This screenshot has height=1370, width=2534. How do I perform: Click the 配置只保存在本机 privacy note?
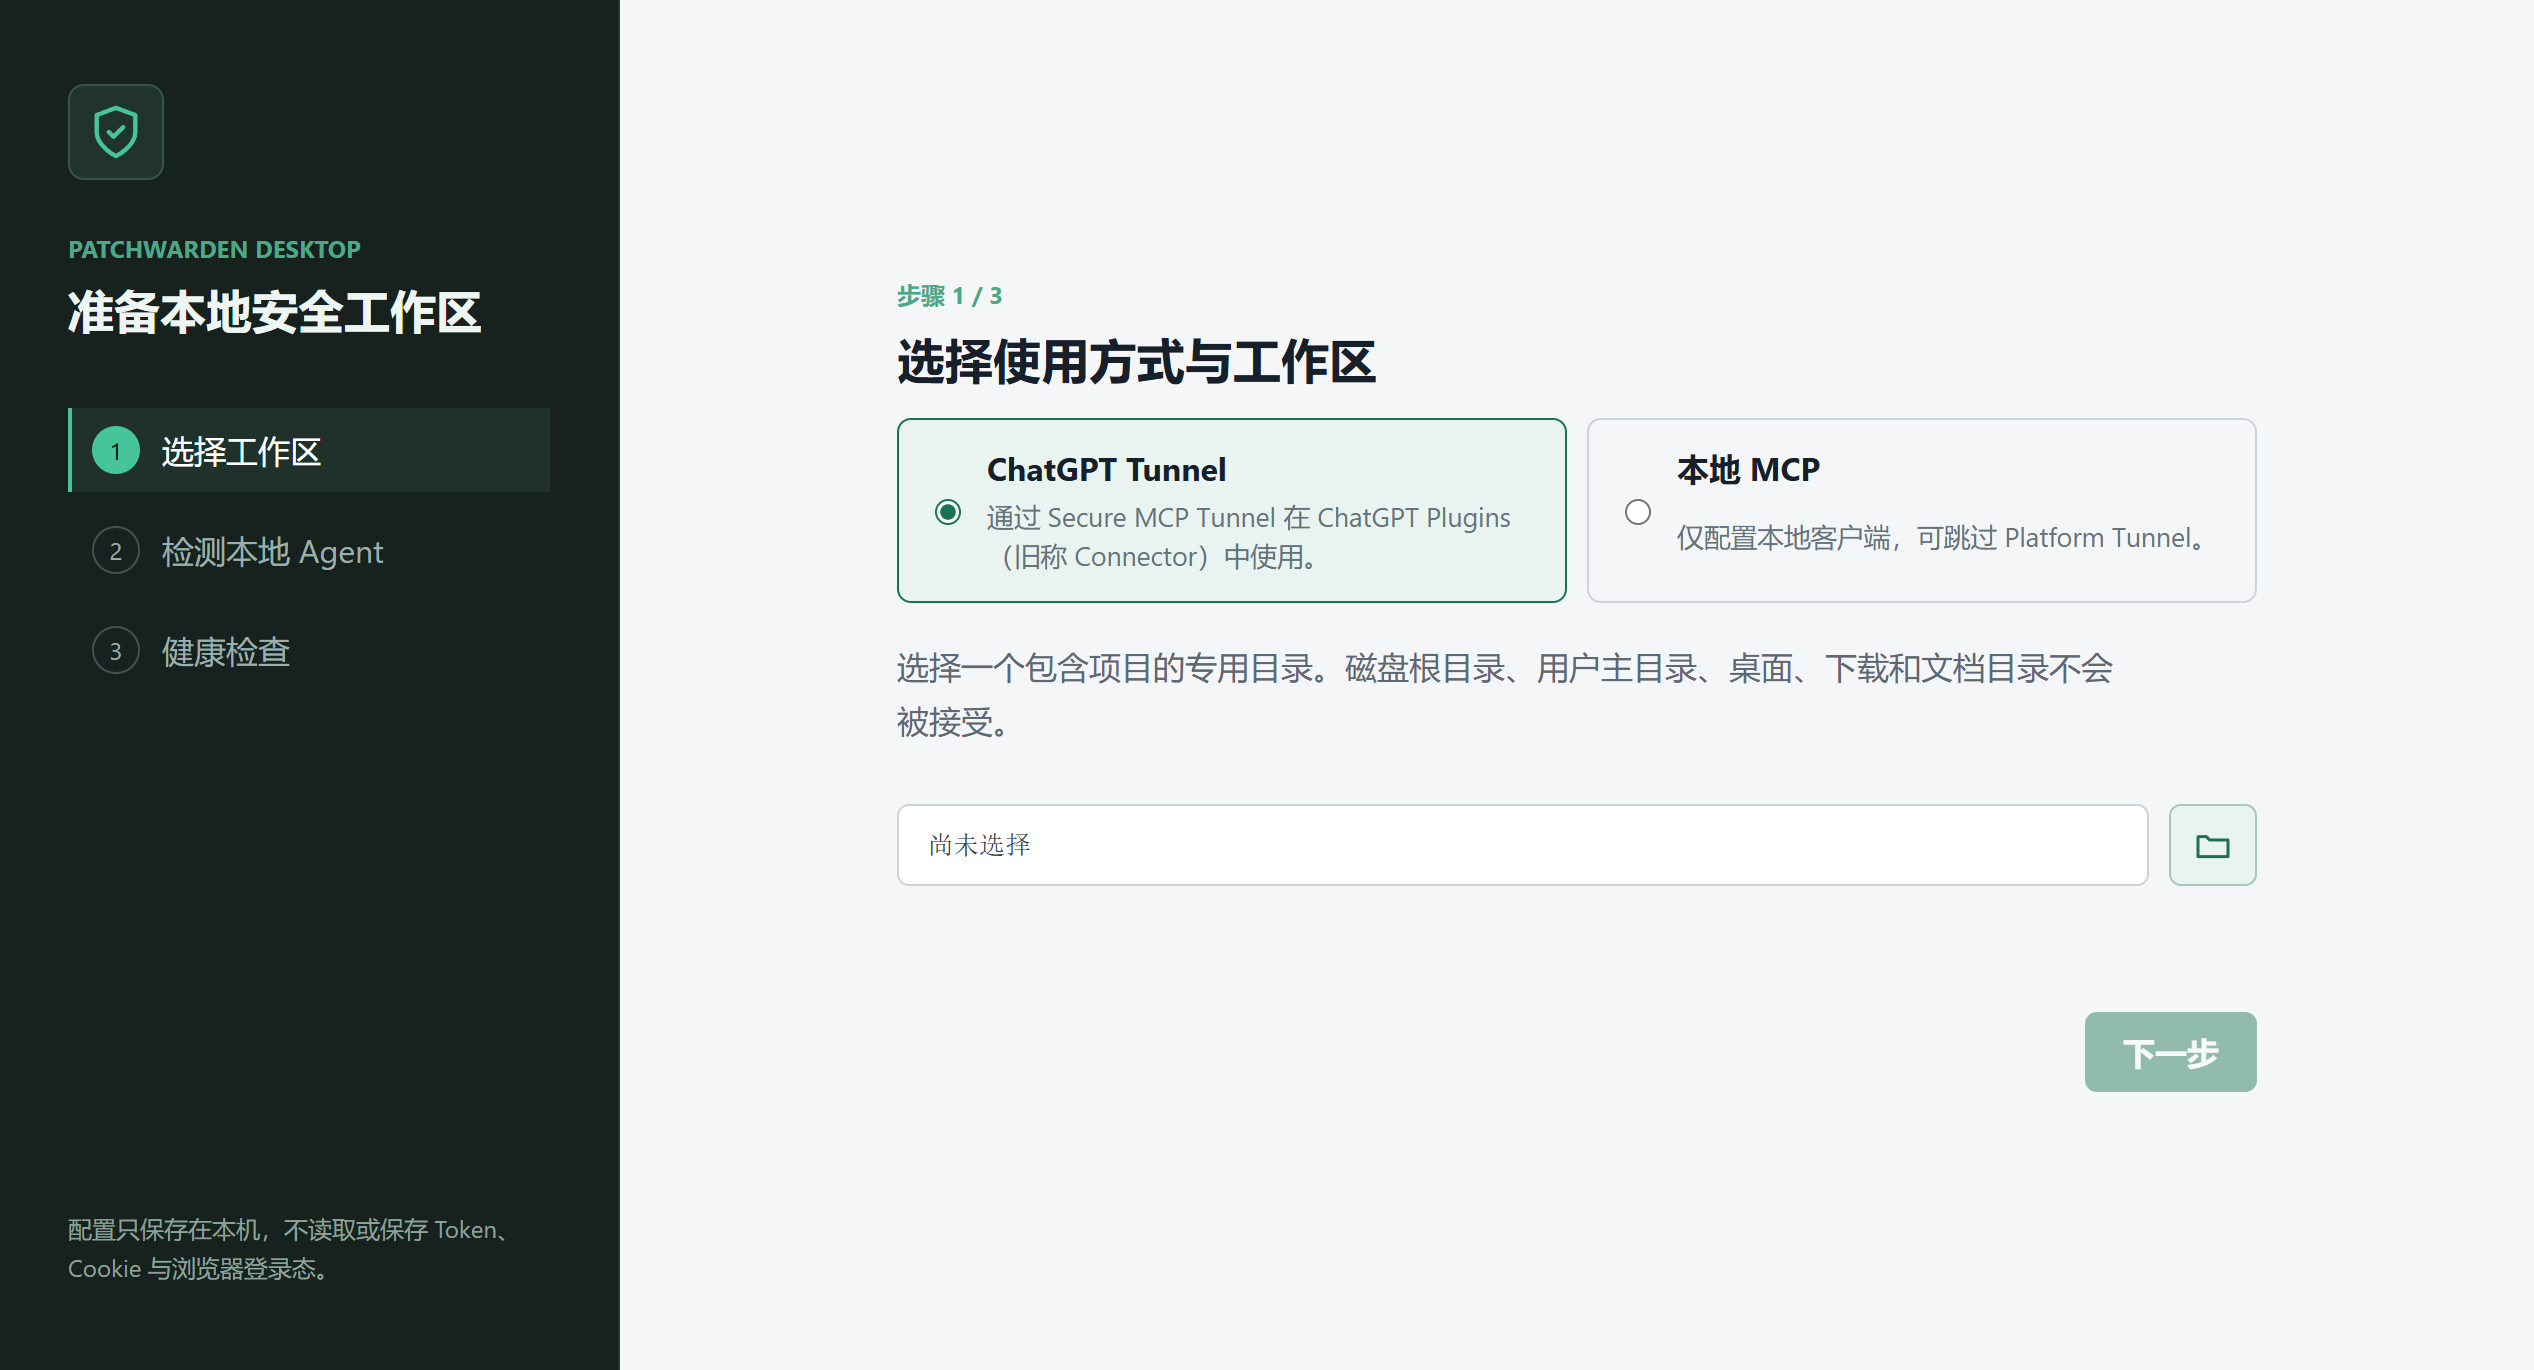(x=290, y=1249)
